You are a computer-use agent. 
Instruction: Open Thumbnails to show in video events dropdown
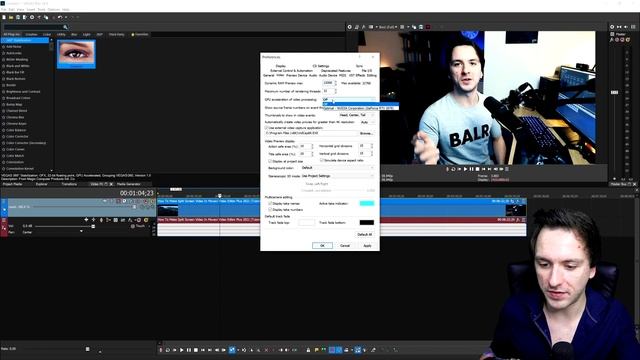pyautogui.click(x=357, y=115)
